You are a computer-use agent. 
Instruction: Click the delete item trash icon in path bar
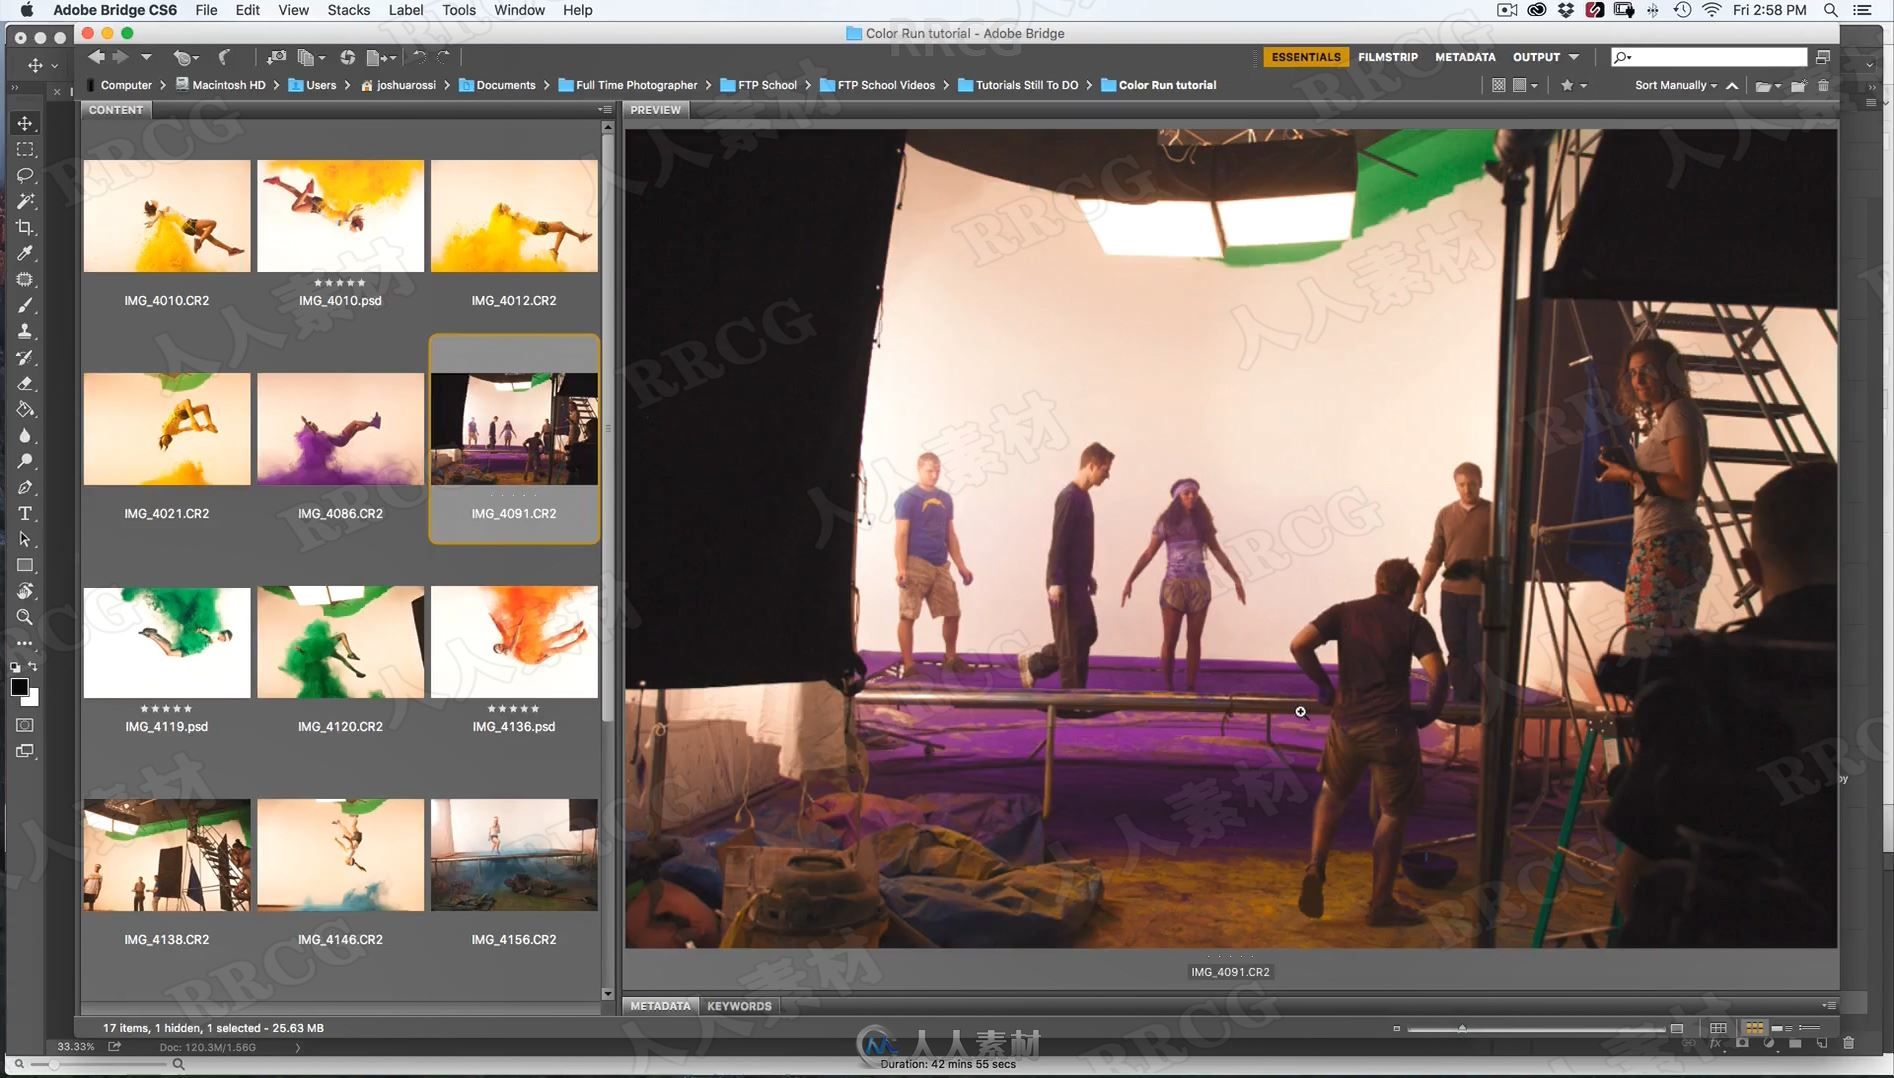(1823, 85)
